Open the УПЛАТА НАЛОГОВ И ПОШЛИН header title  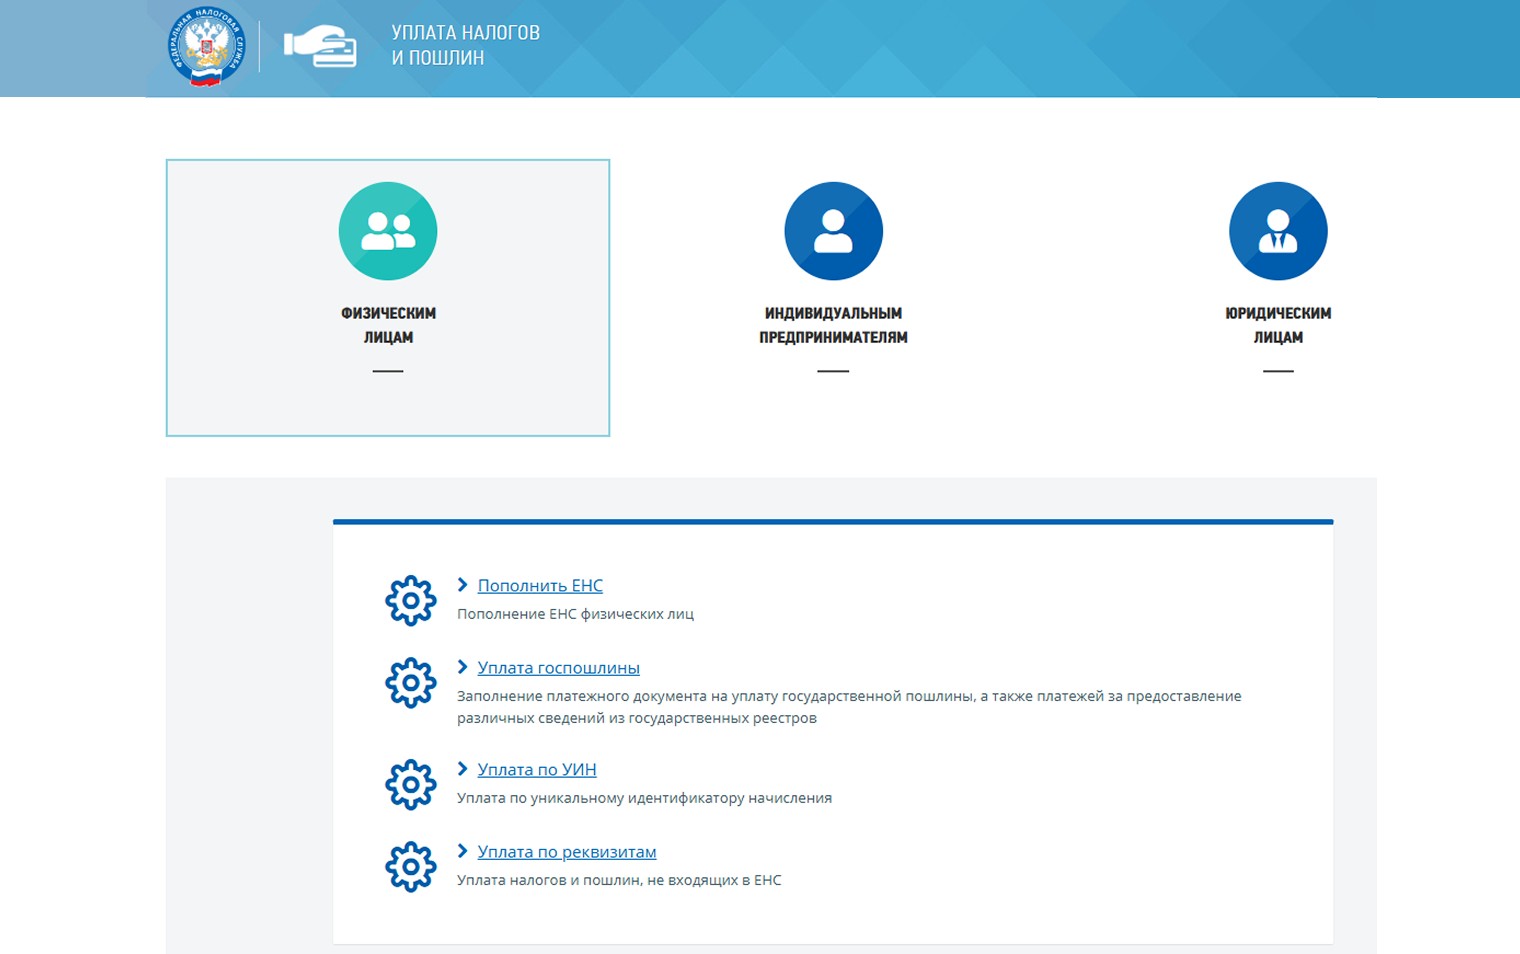(x=466, y=45)
